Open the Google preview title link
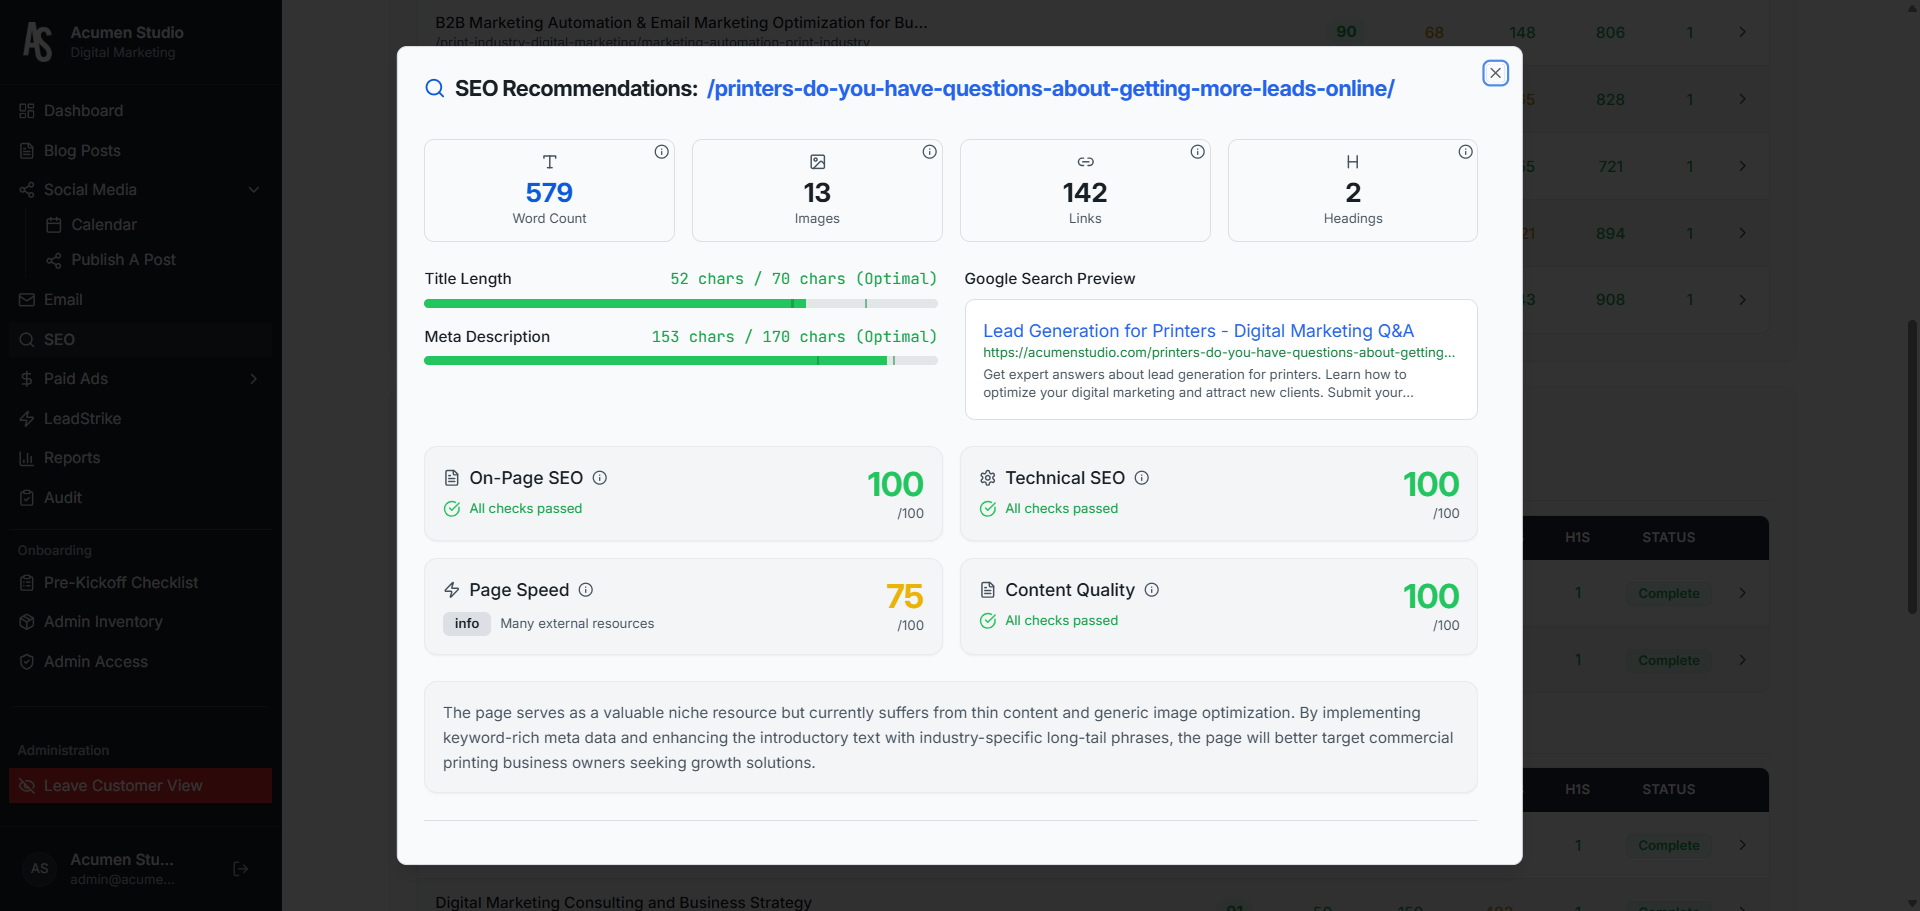1920x911 pixels. (x=1198, y=331)
